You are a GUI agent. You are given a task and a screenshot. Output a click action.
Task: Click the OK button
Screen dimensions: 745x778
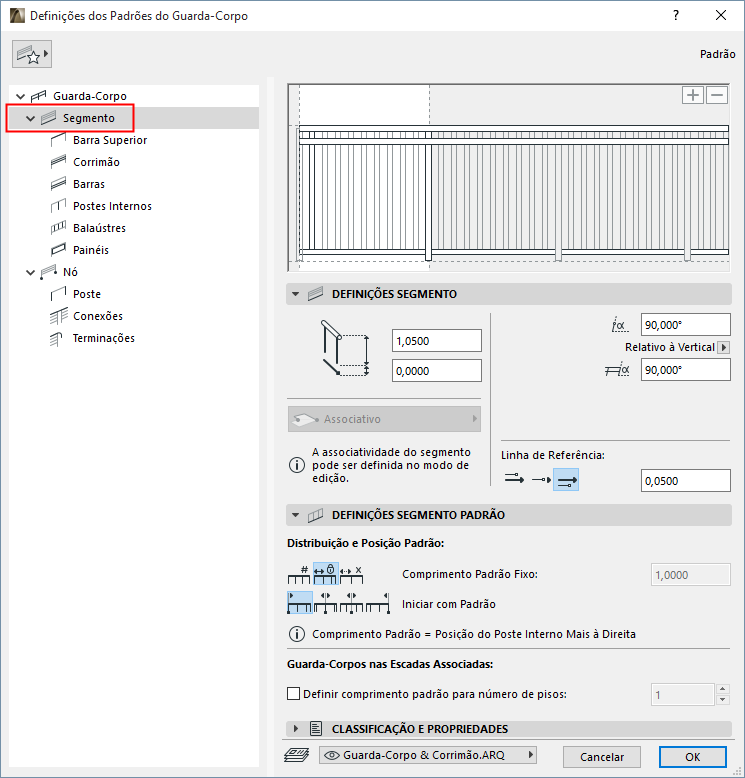pyautogui.click(x=692, y=757)
